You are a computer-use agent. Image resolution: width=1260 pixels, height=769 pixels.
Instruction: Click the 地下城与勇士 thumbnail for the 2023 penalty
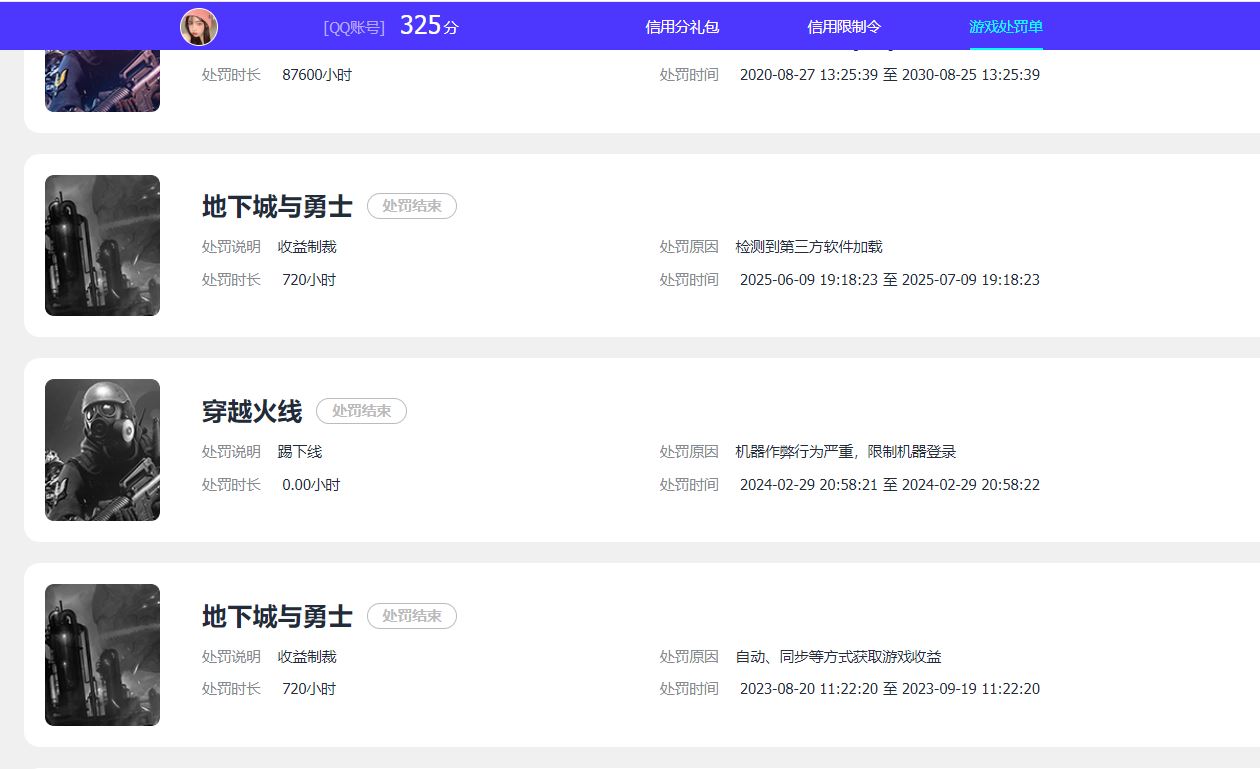pos(102,654)
